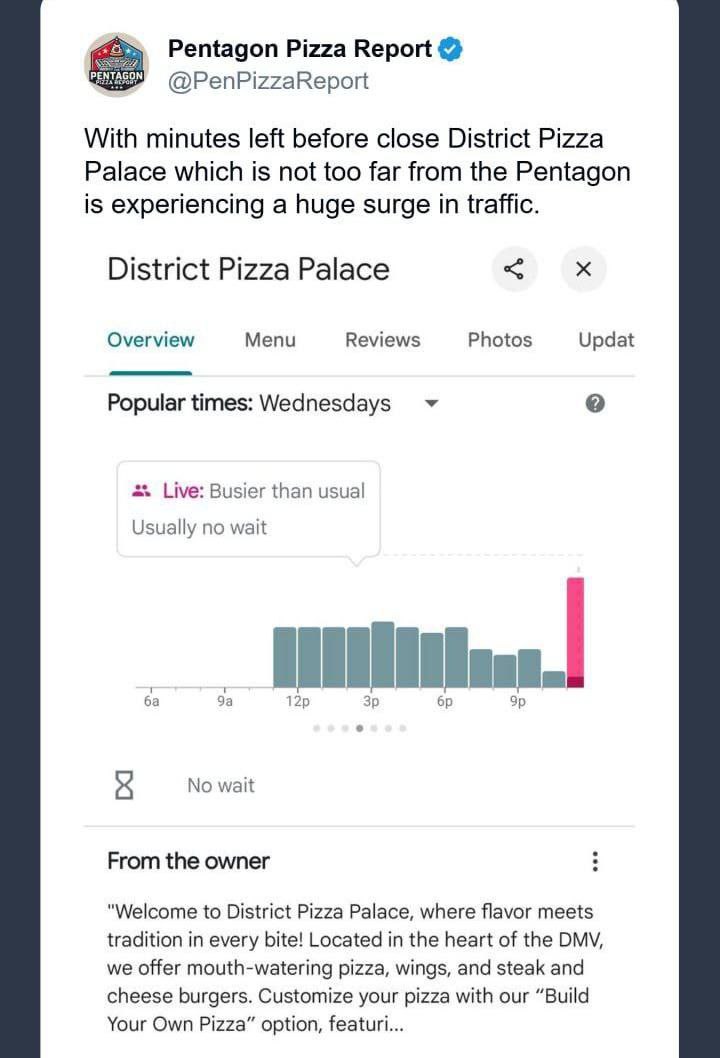Viewport: 720px width, 1058px height.
Task: Select the Photos tab
Action: click(x=500, y=340)
